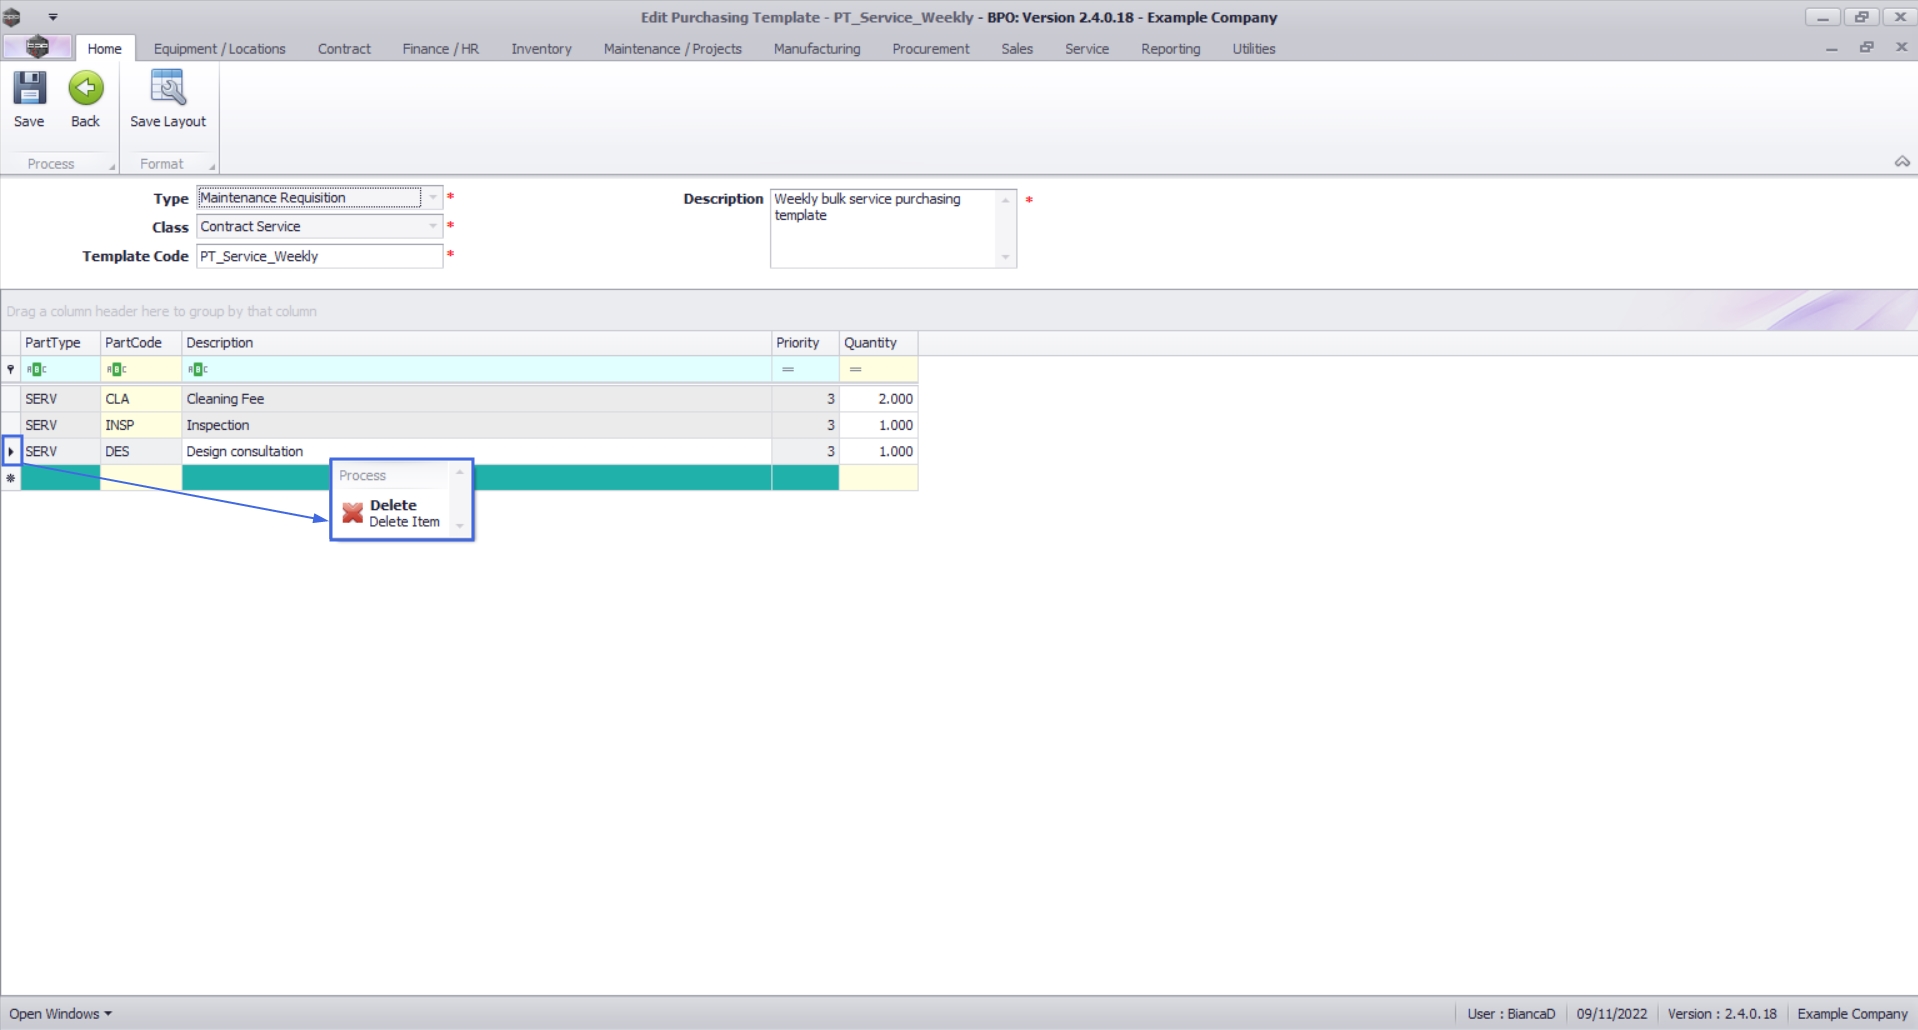1918x1030 pixels.
Task: Select the Inspection description cell
Action: [x=476, y=425]
